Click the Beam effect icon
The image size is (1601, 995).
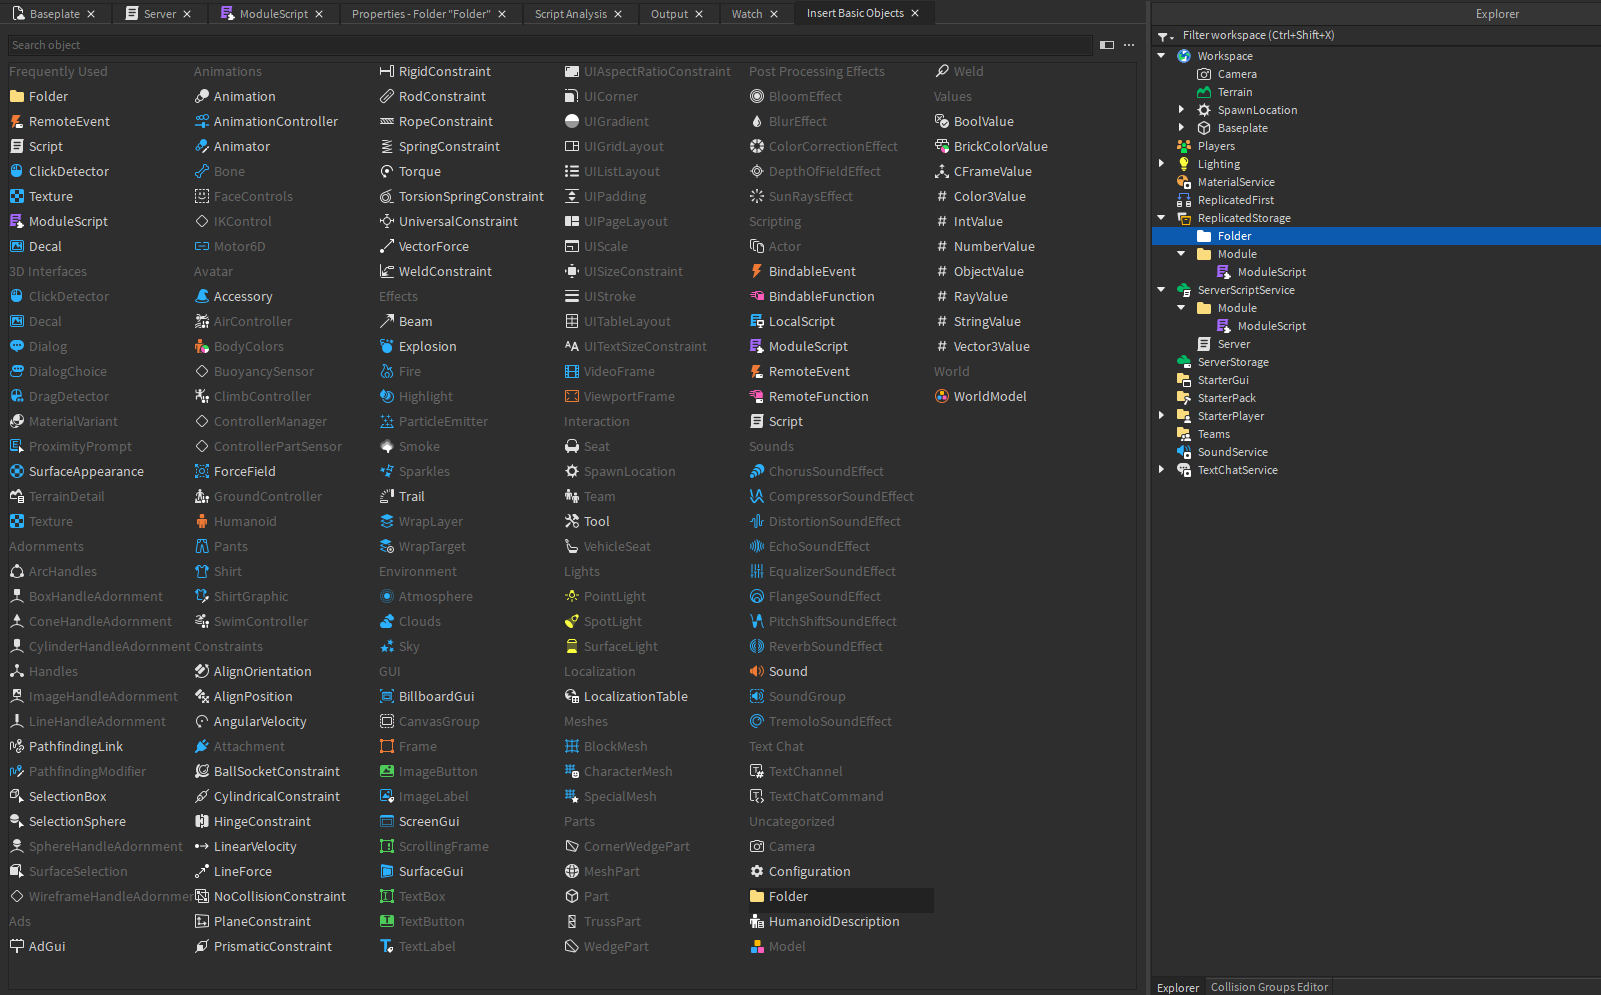tap(387, 322)
